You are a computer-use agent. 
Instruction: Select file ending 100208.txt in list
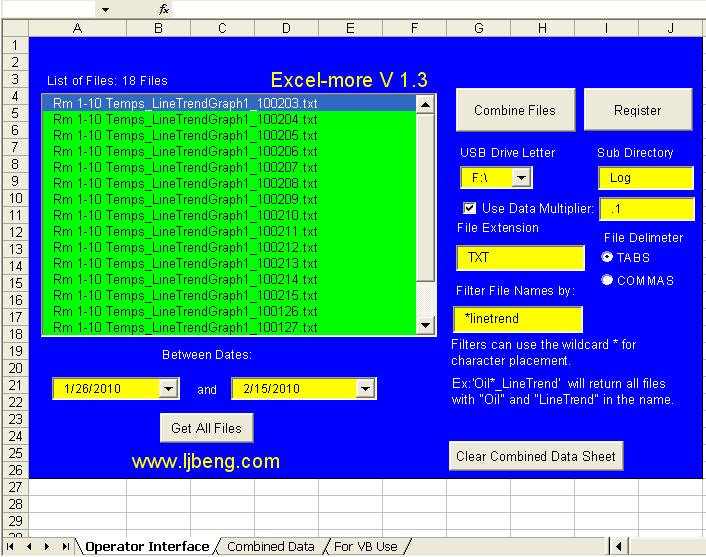[229, 183]
